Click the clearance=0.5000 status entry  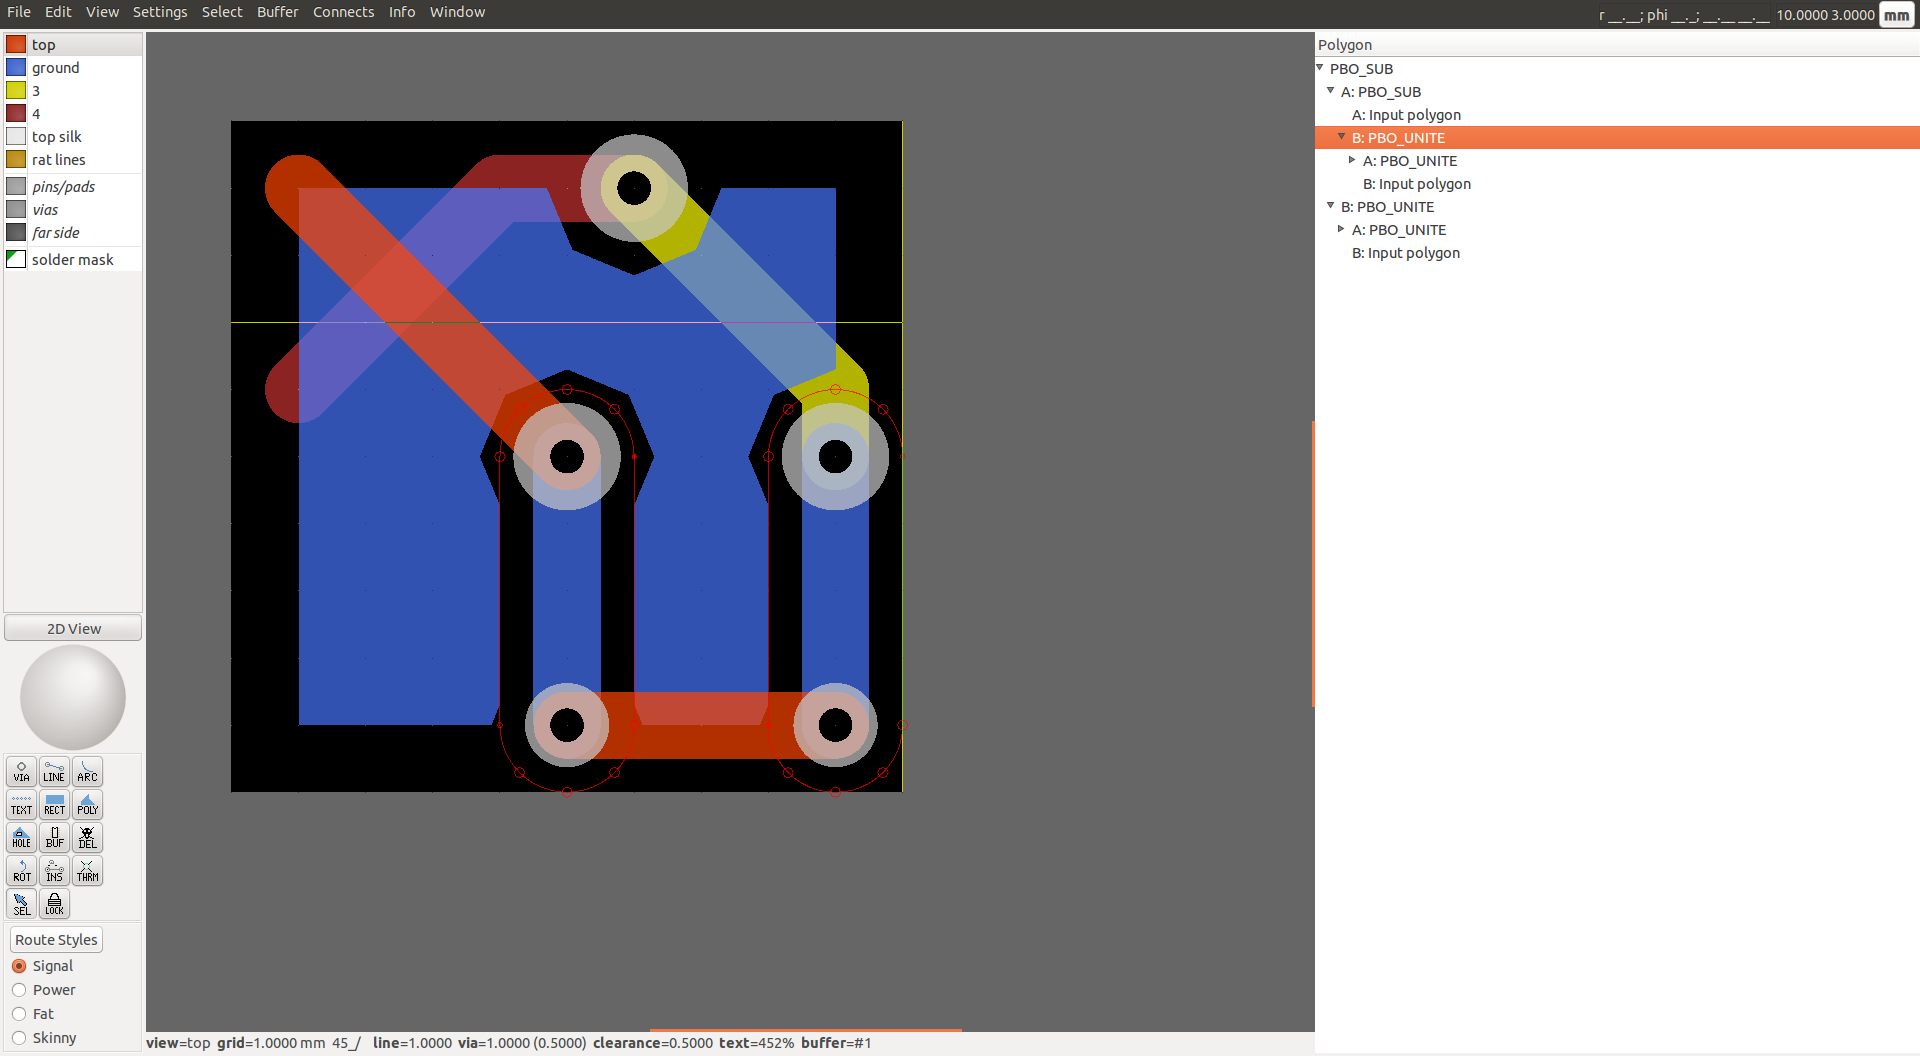(653, 1043)
